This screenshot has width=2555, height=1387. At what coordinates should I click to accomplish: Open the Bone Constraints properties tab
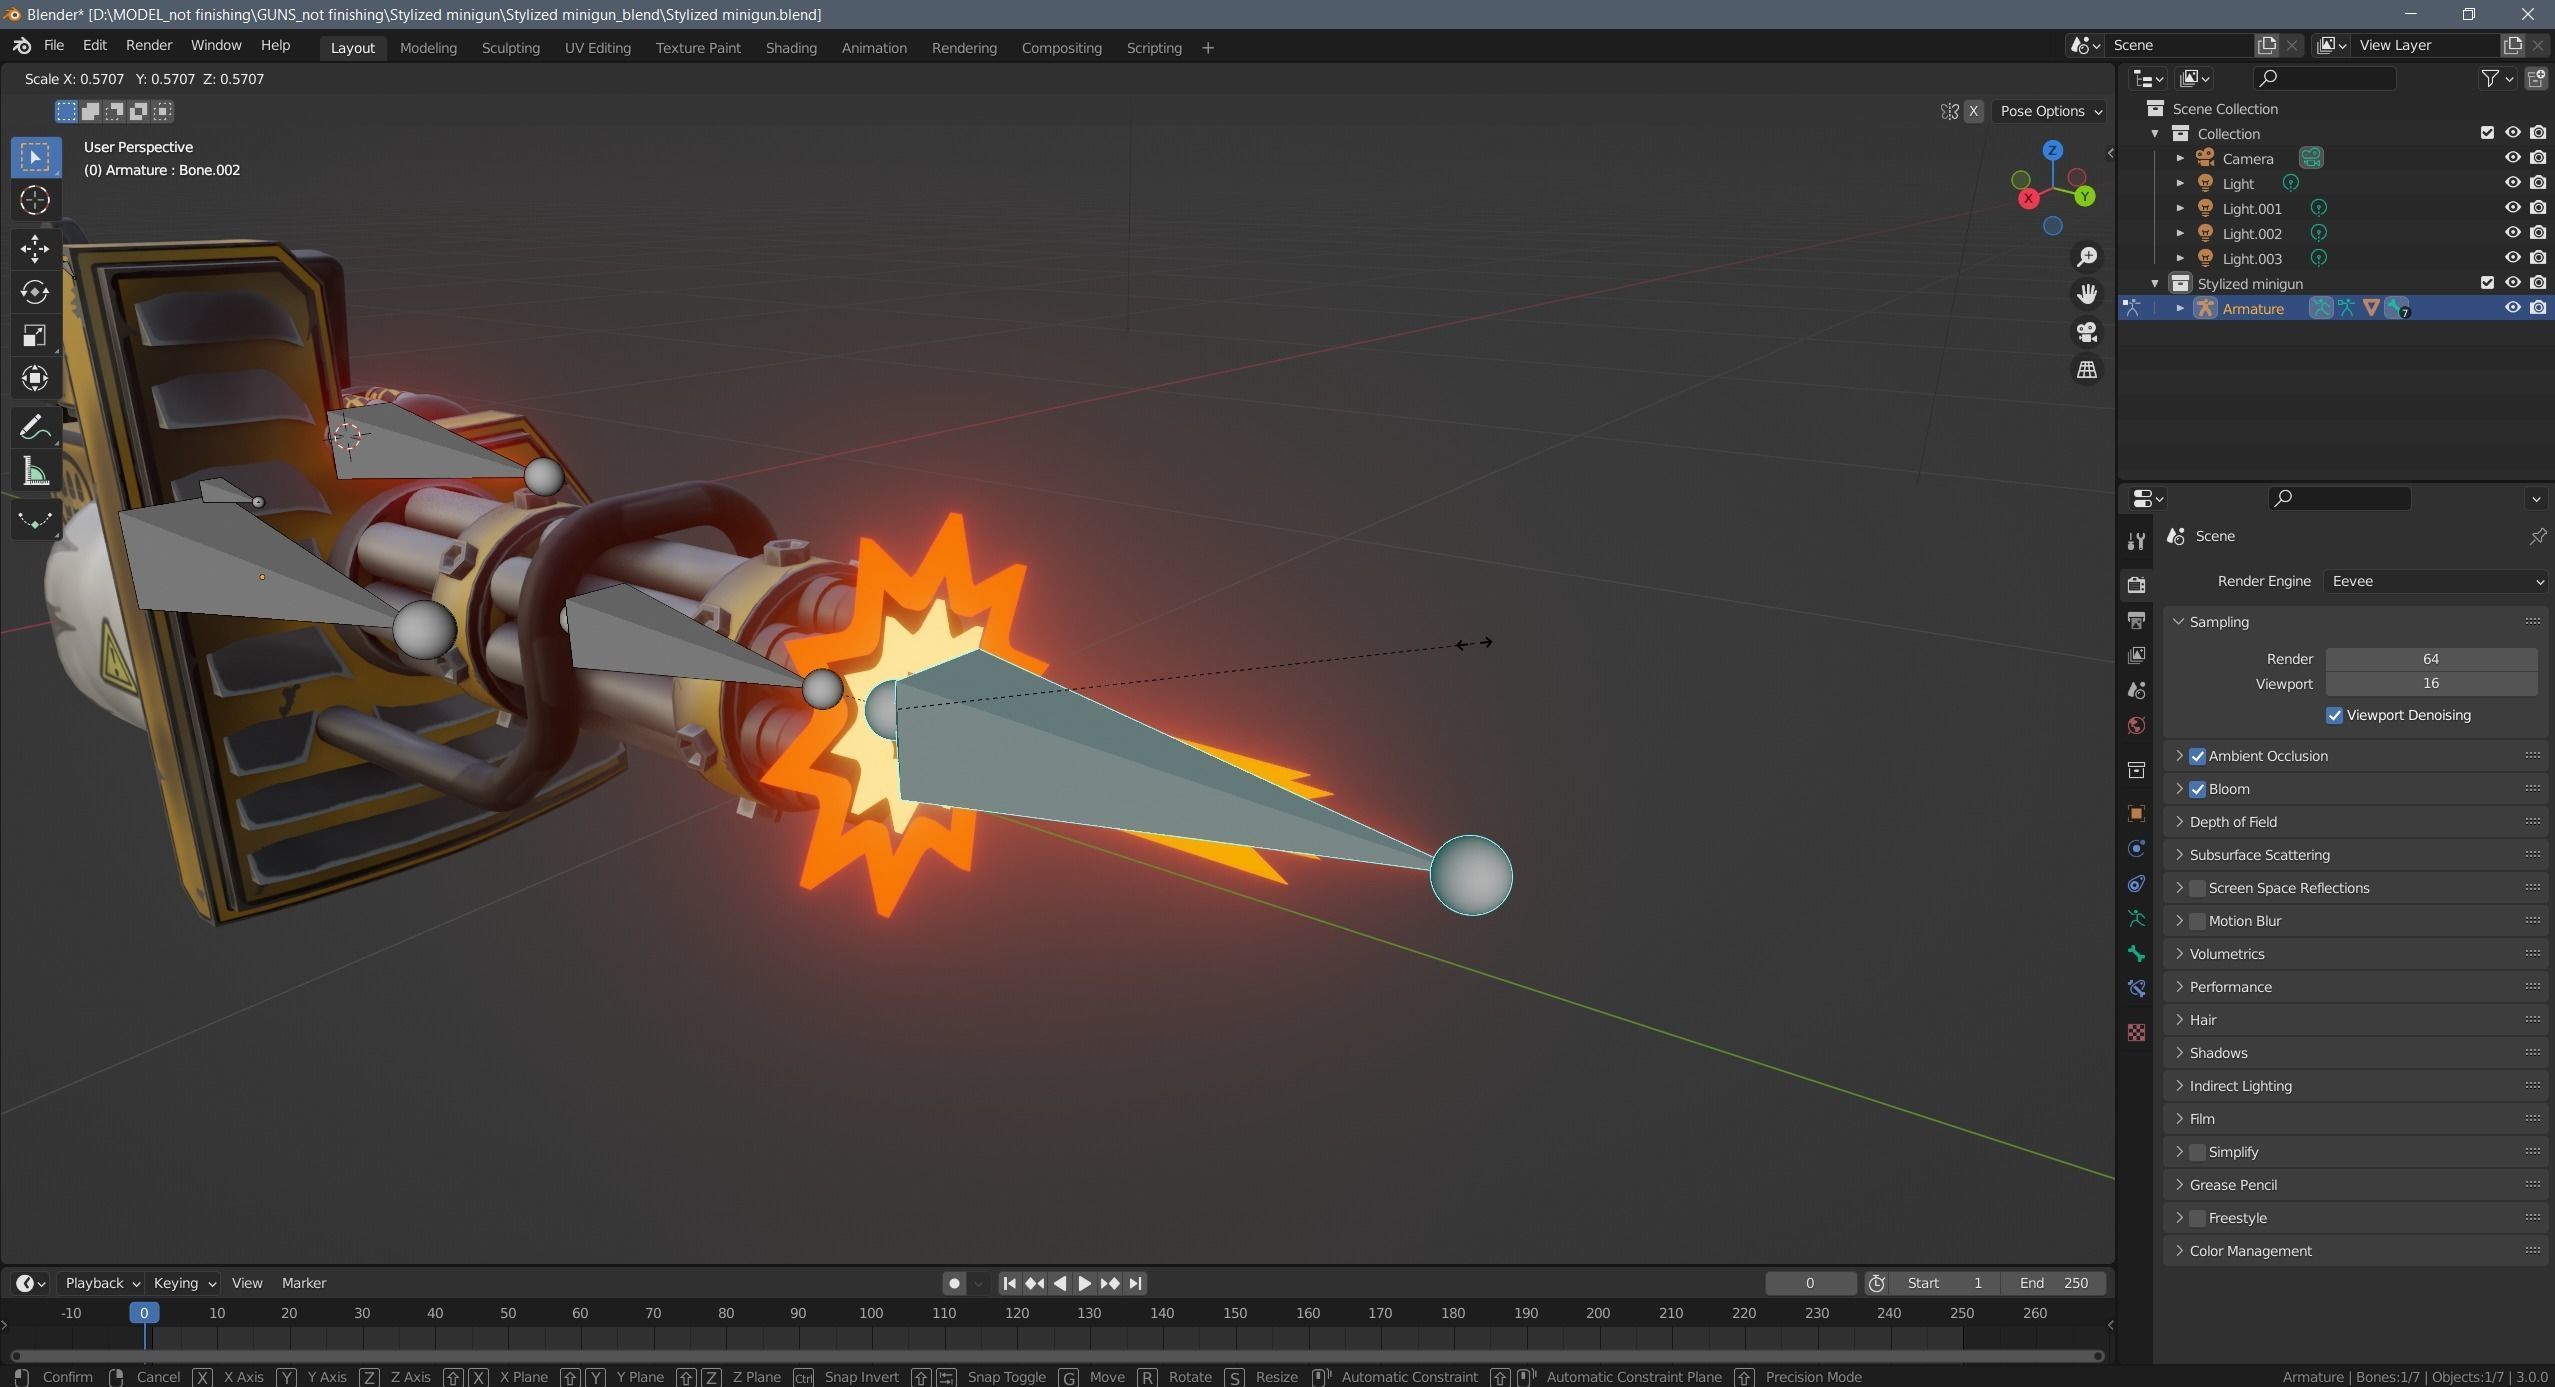coord(2137,989)
